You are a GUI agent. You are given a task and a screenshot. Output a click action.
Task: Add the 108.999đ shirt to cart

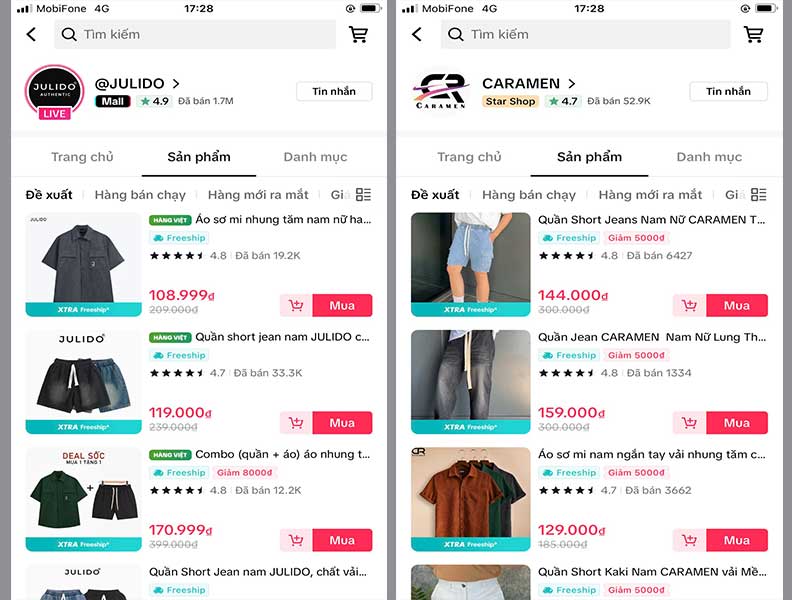point(296,306)
